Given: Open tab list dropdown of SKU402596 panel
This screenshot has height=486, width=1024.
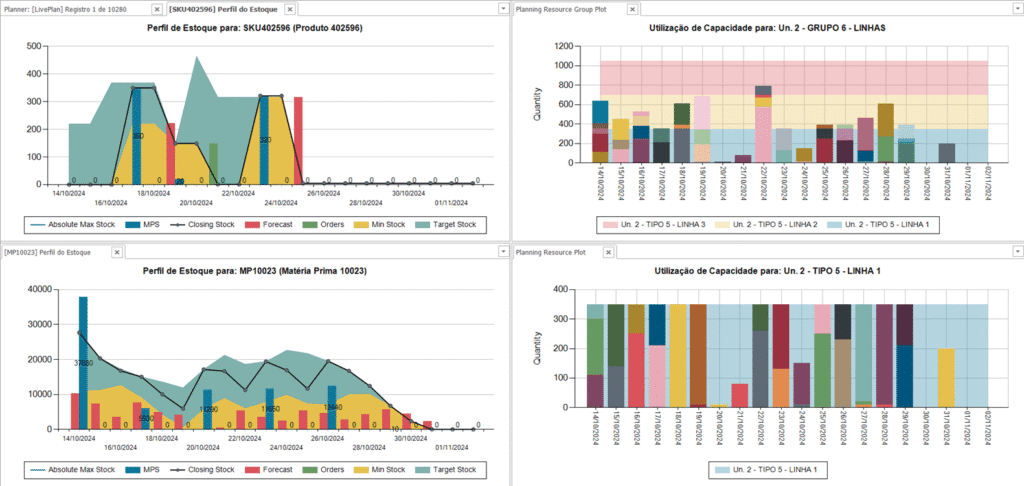Looking at the screenshot, I should pyautogui.click(x=501, y=9).
